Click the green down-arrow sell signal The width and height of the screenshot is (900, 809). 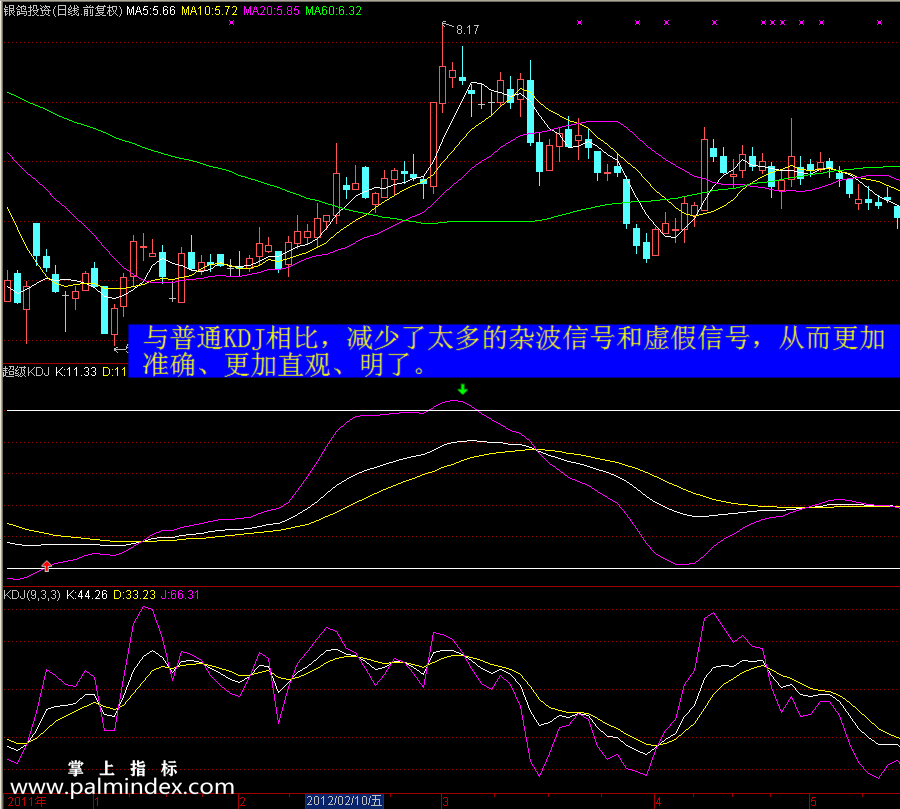point(463,390)
